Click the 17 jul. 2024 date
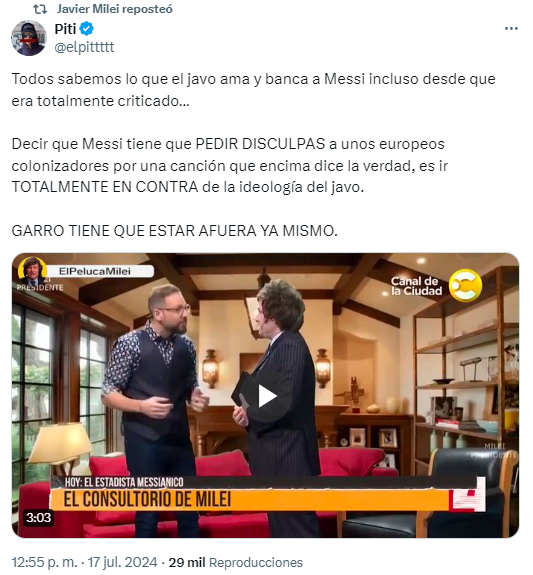This screenshot has width=533, height=575. (x=123, y=562)
